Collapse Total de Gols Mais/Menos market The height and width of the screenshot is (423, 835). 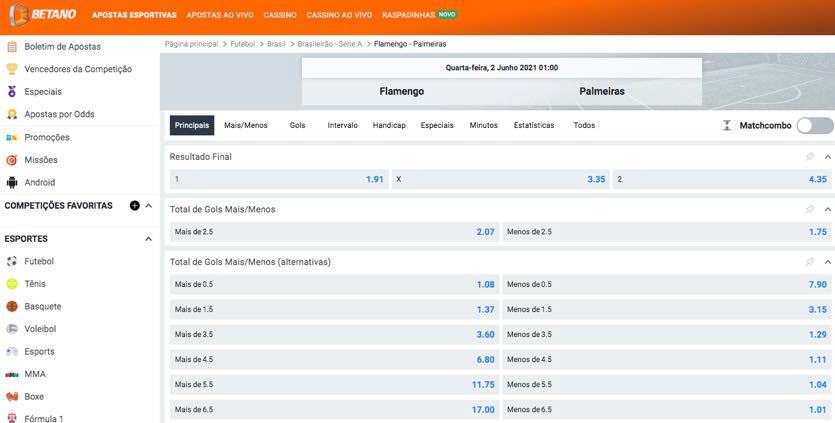[x=828, y=209]
